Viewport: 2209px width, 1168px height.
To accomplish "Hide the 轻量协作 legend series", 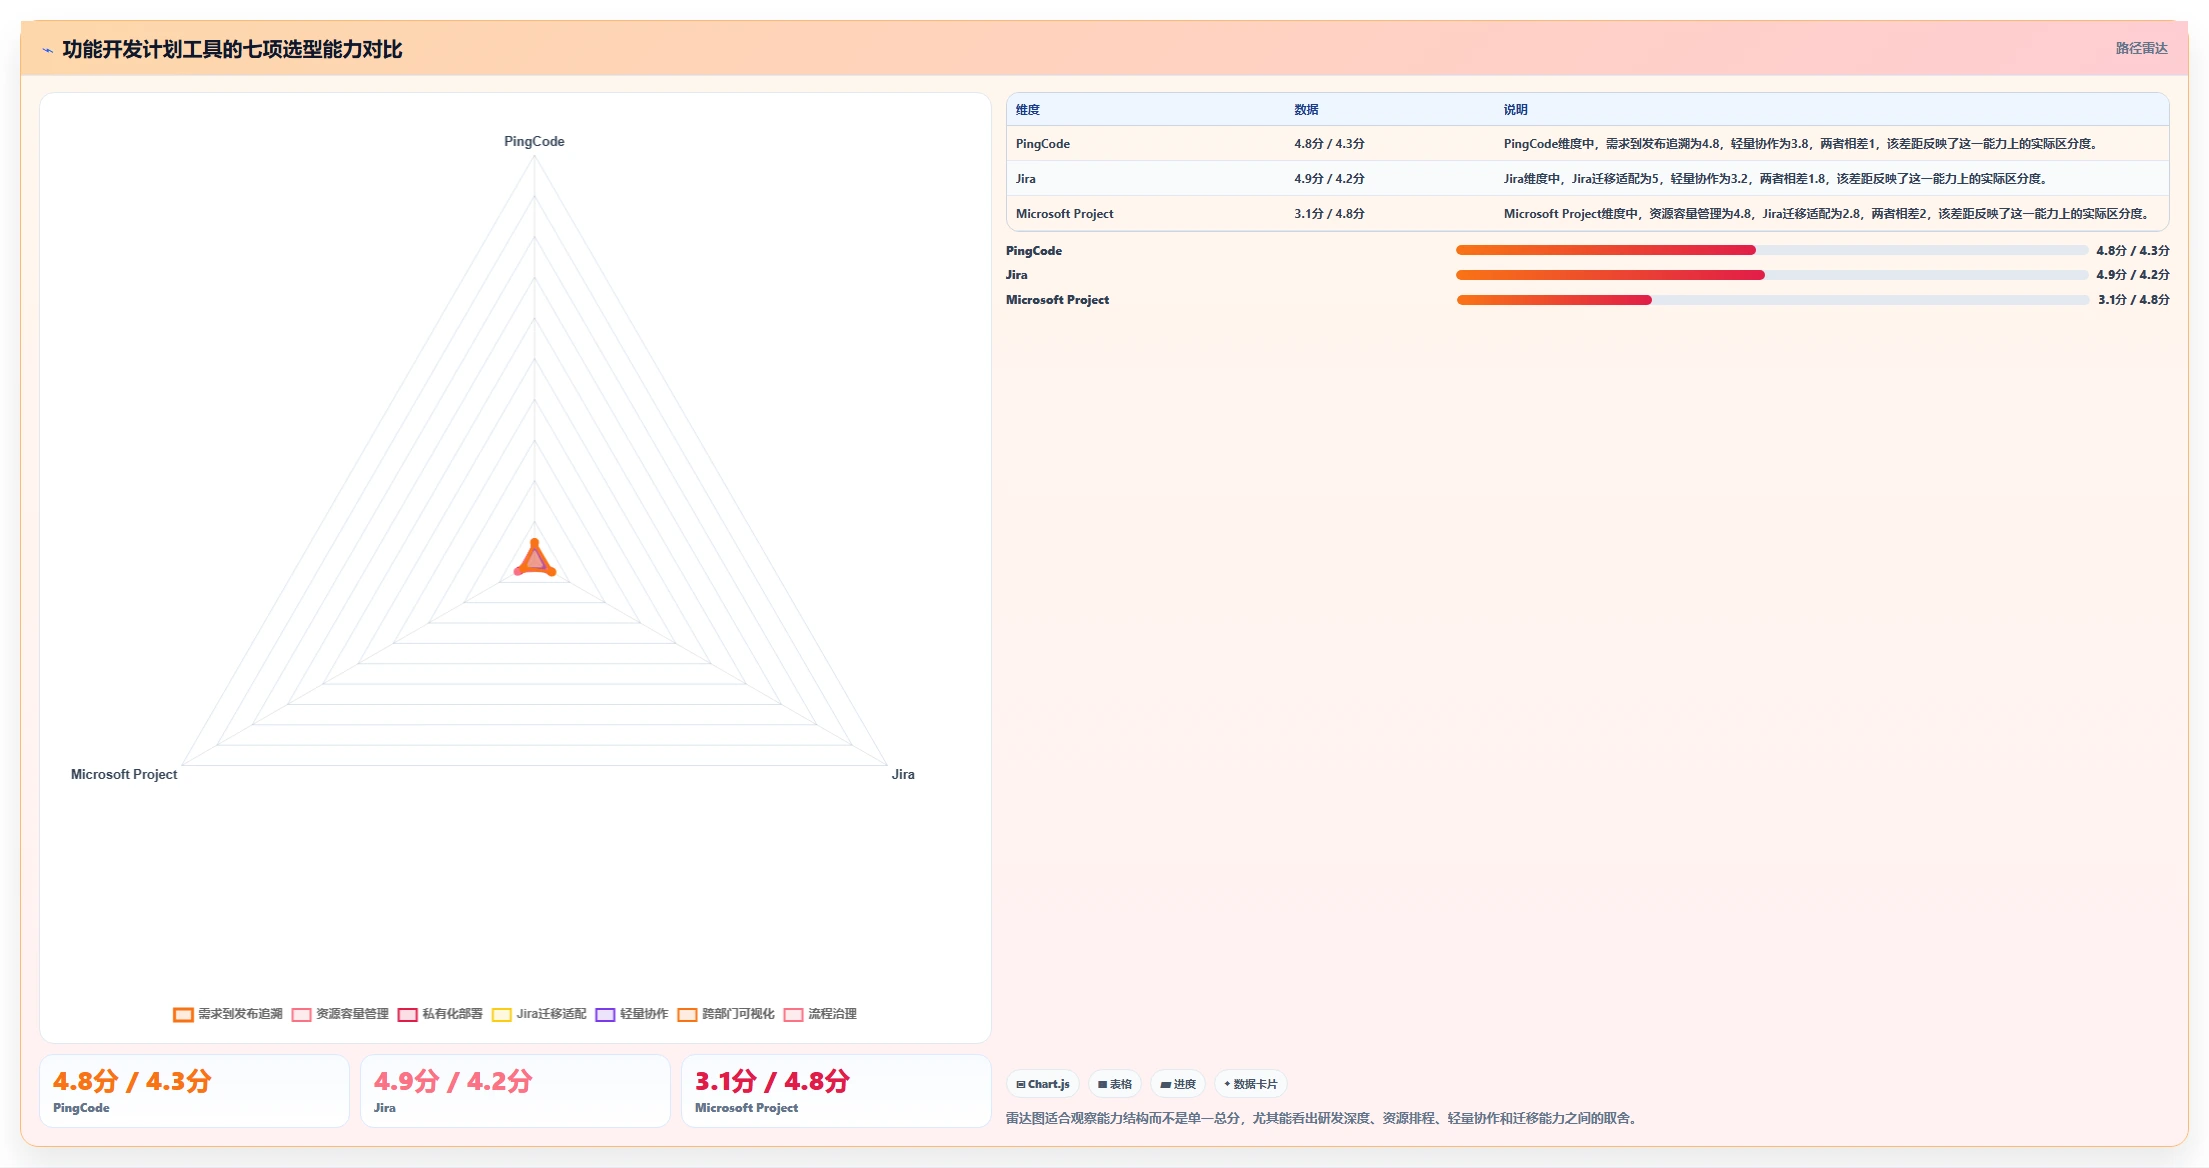I will (632, 1014).
